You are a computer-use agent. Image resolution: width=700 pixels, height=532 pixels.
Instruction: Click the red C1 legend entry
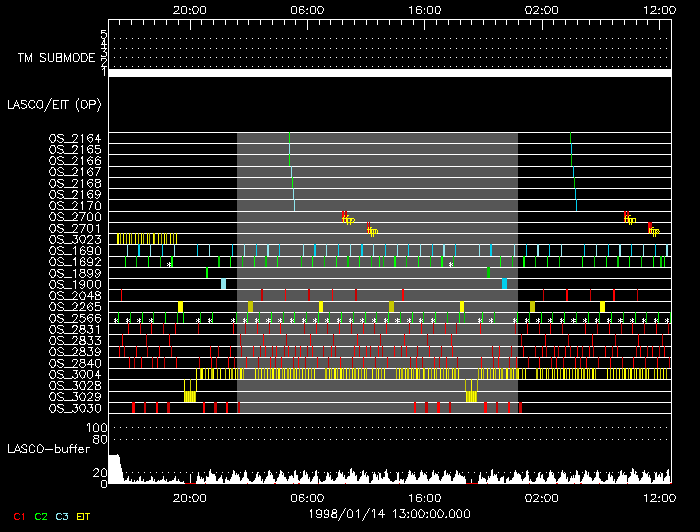tap(19, 516)
